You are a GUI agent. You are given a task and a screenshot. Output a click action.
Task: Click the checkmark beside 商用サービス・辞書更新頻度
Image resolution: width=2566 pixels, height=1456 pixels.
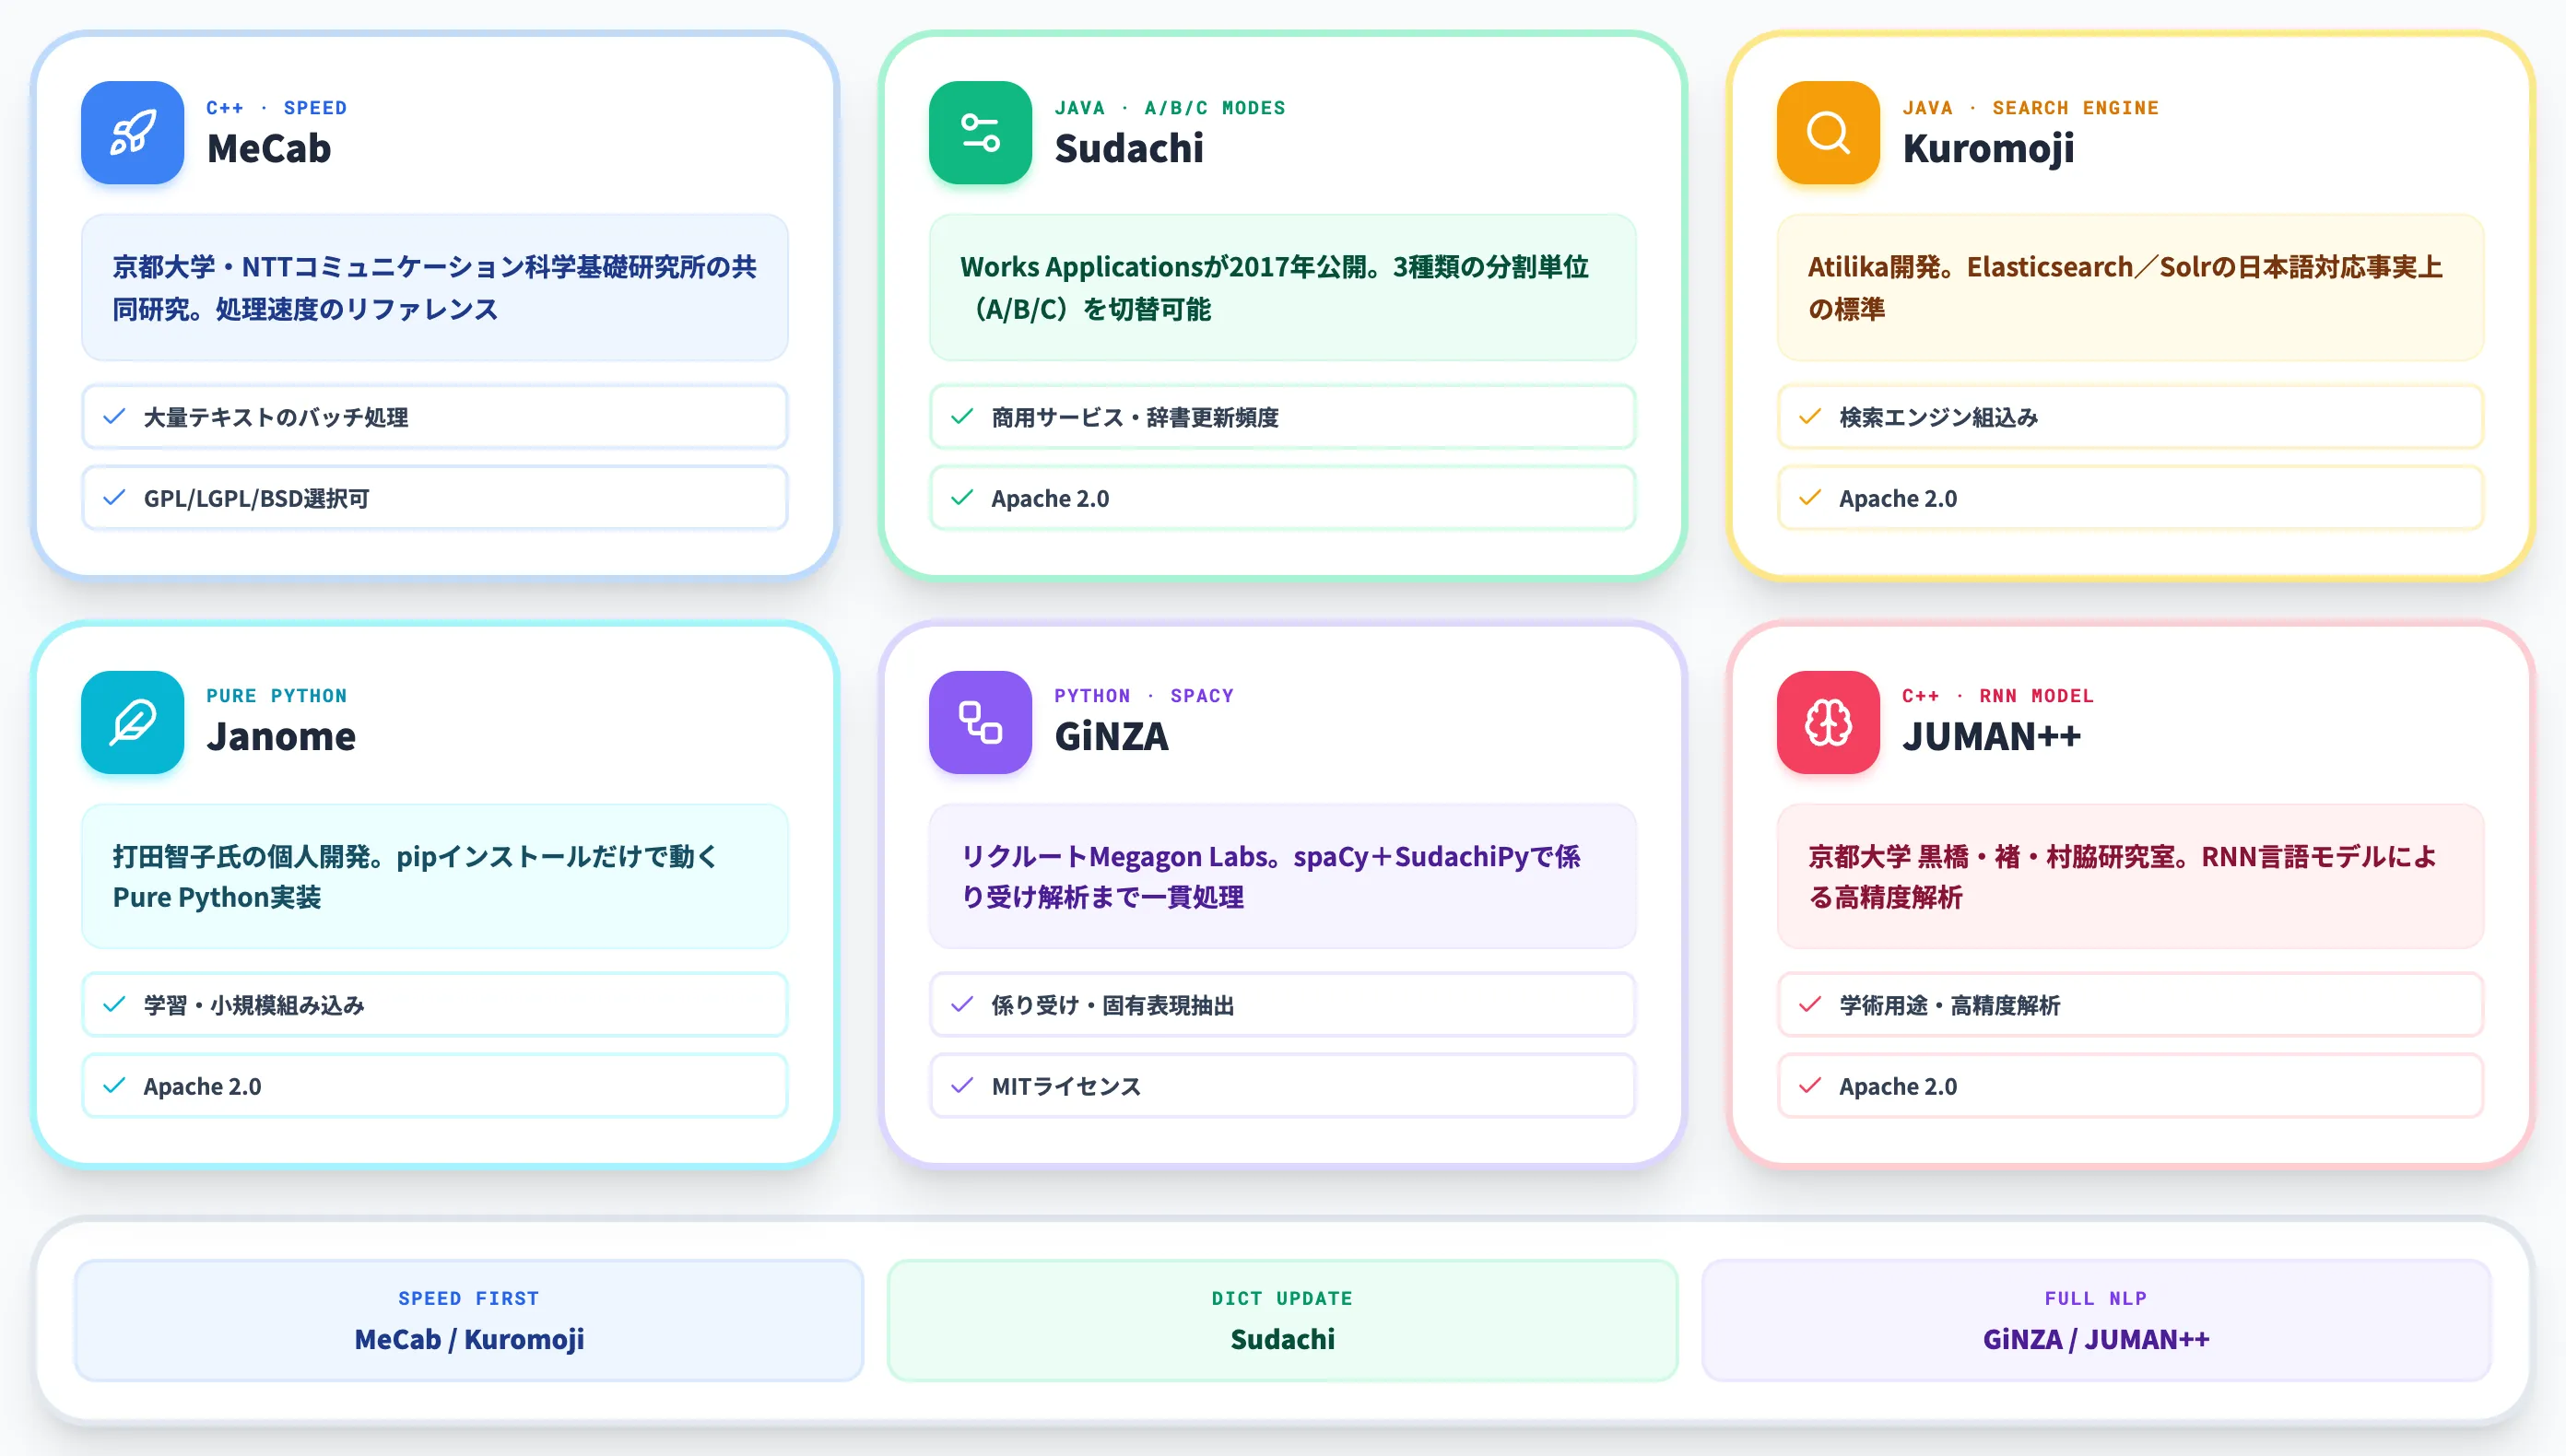coord(962,416)
